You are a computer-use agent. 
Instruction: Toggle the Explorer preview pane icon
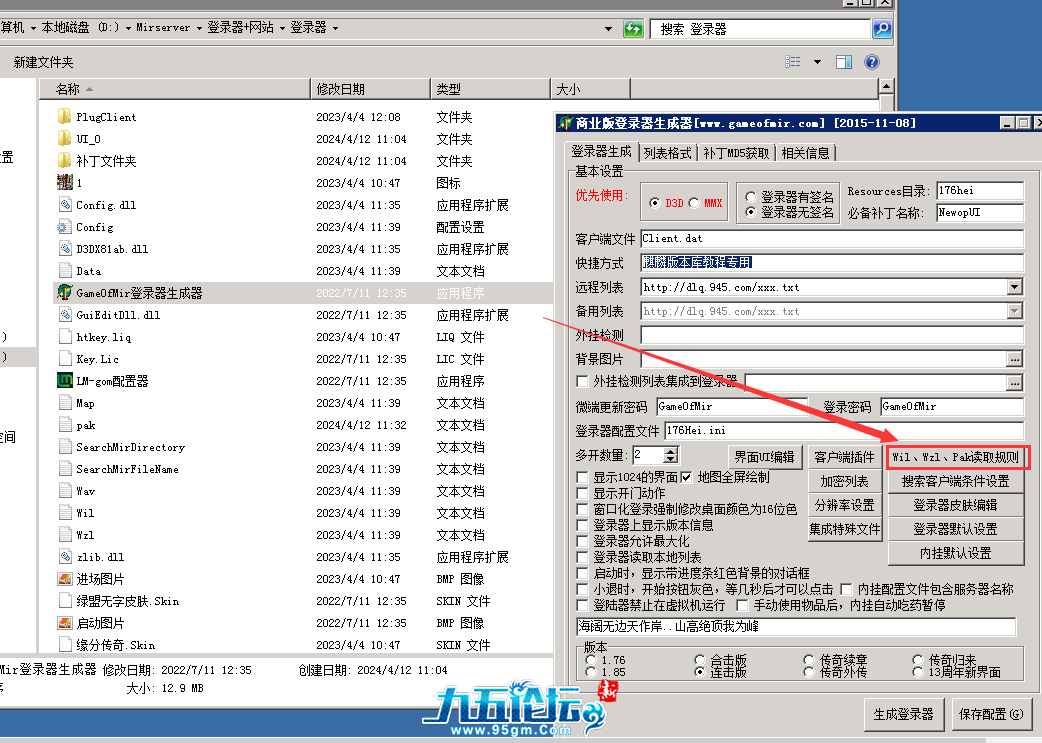coord(844,62)
